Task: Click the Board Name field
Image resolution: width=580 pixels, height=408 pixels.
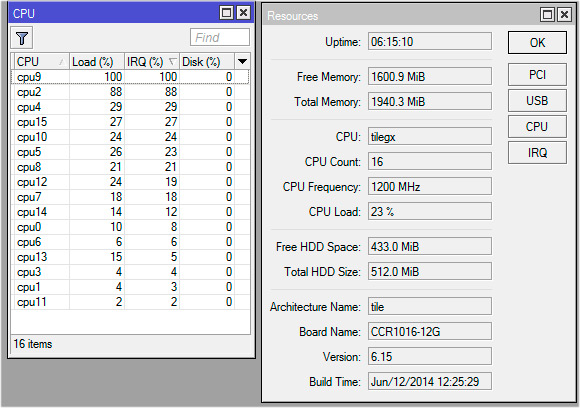Action: 429,331
